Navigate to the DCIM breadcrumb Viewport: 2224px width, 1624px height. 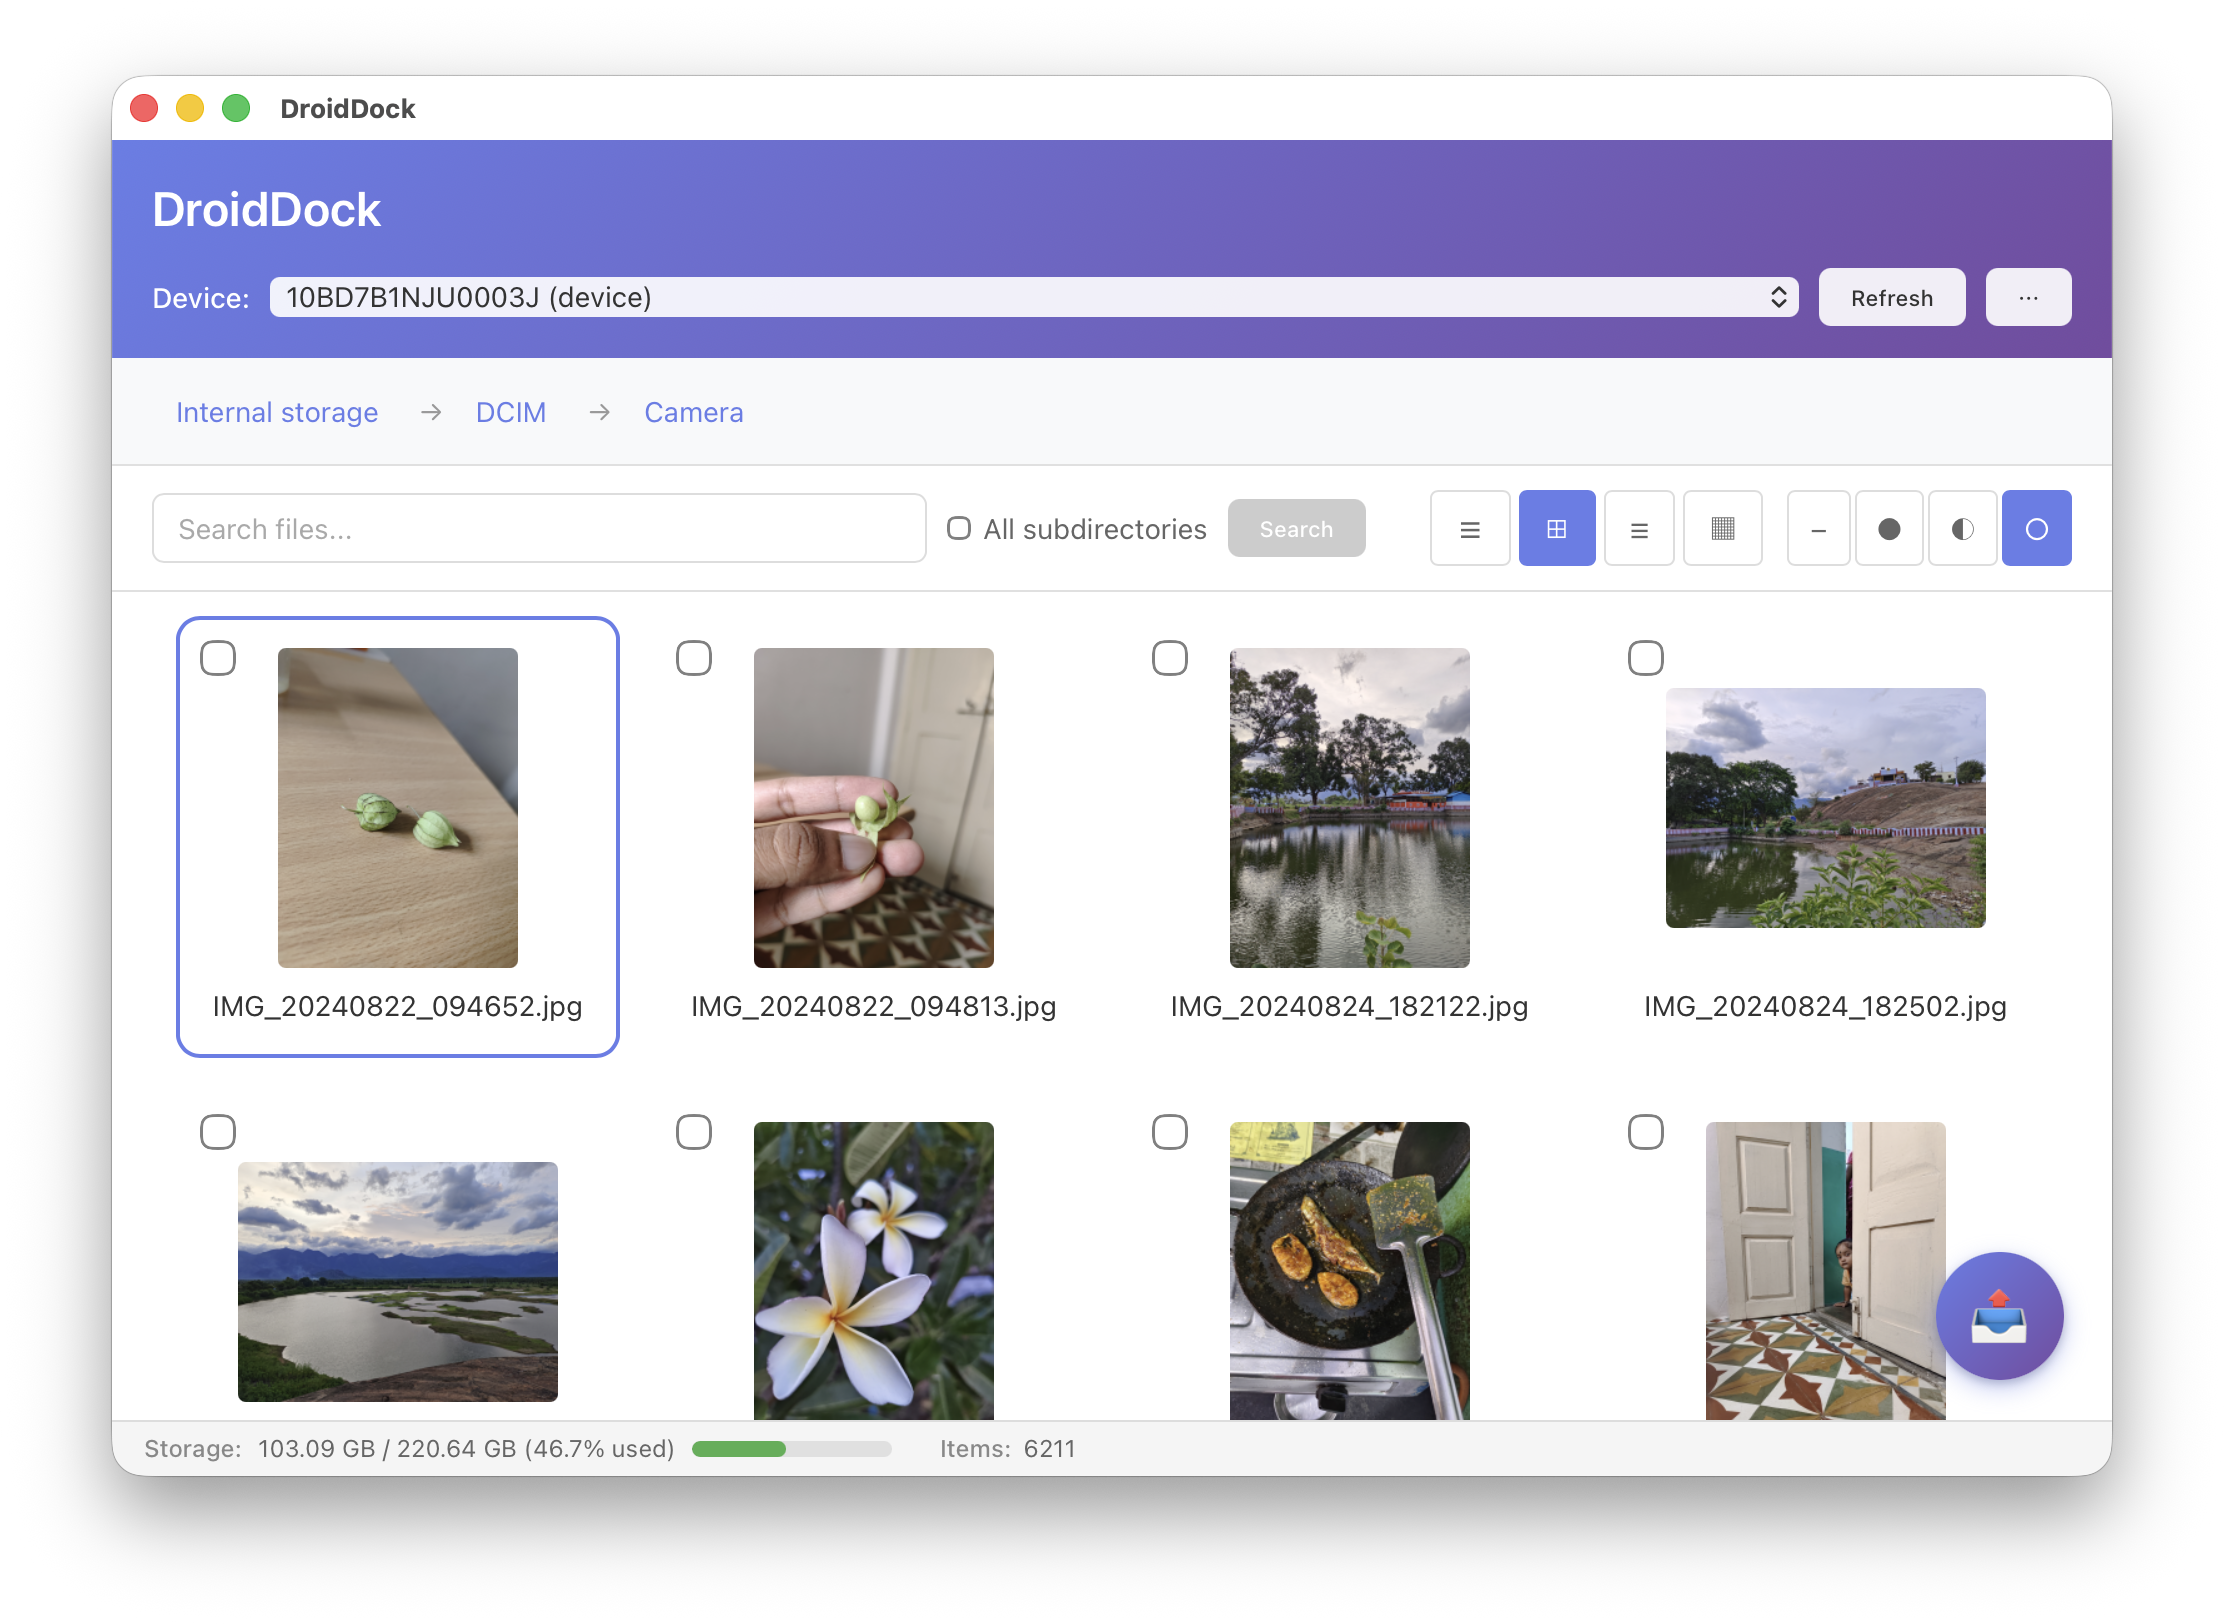click(510, 412)
